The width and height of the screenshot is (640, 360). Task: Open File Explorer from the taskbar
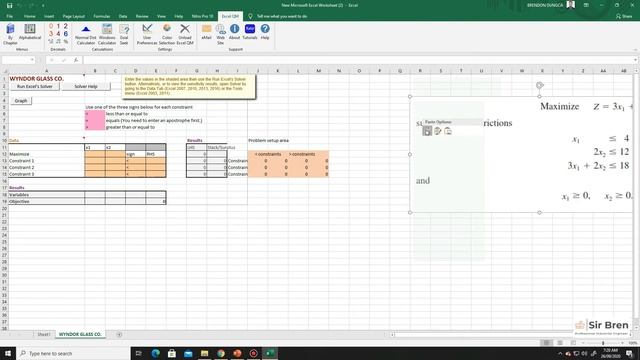point(204,353)
